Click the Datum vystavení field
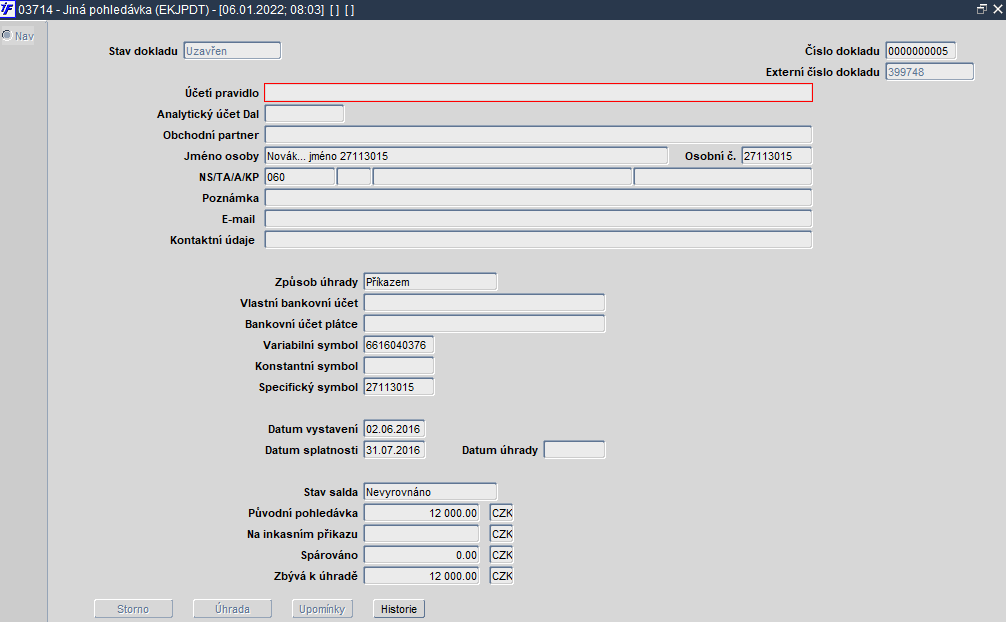 [394, 429]
